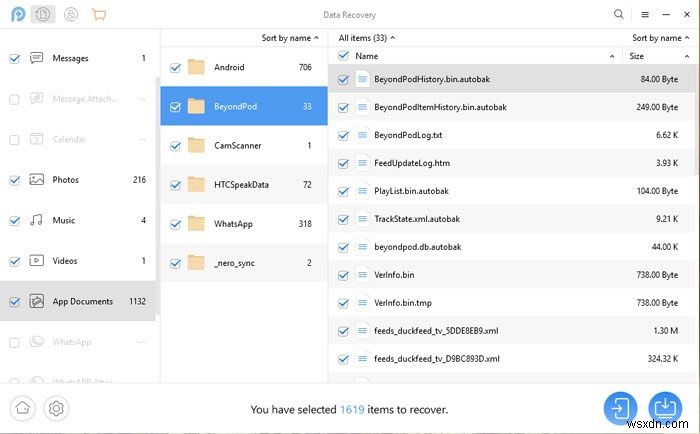Click the CamScanner folder icon

click(196, 145)
